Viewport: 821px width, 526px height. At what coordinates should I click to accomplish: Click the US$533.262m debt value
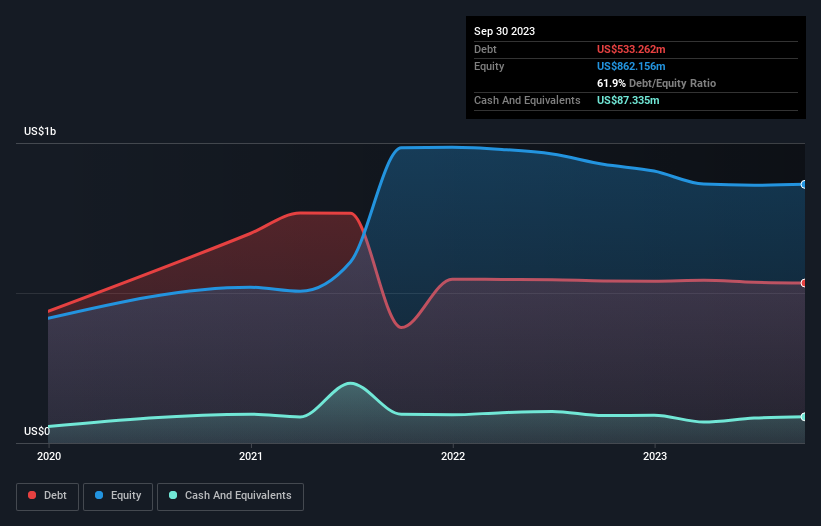click(631, 49)
